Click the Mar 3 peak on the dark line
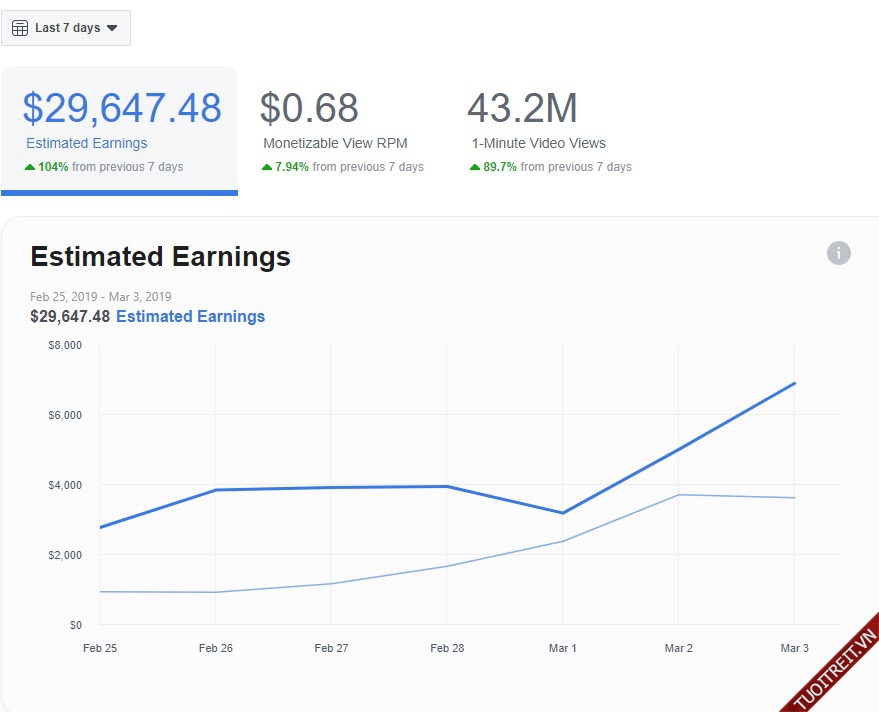This screenshot has width=879, height=712. [794, 383]
